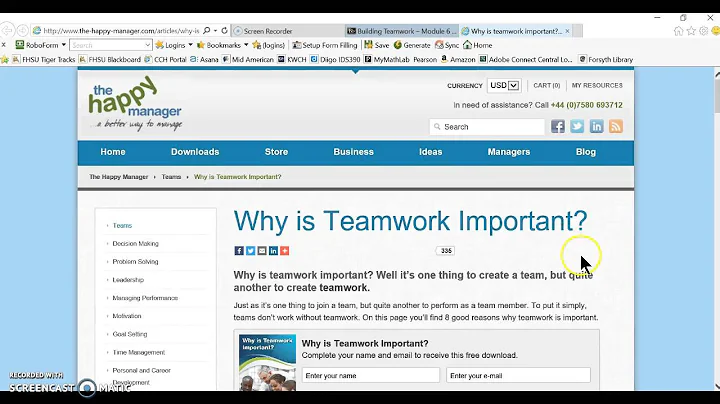The width and height of the screenshot is (720, 404).
Task: Open the Business navigation menu item
Action: (354, 152)
